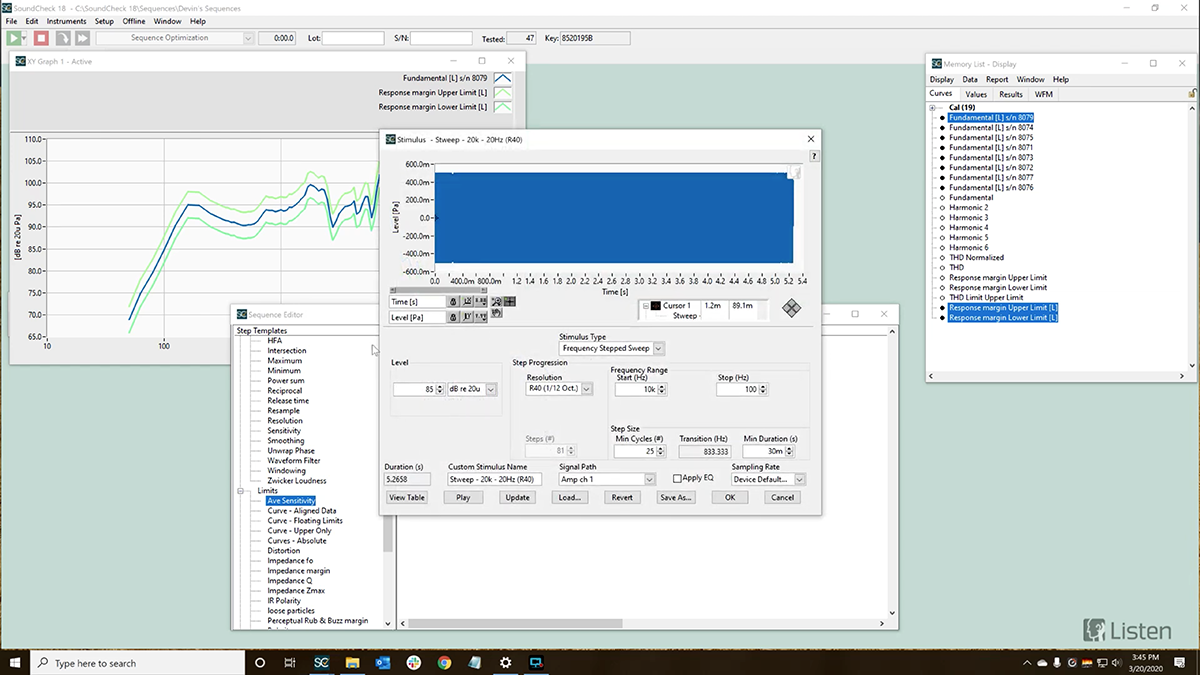Click the Play button in Stimulus dialog
This screenshot has width=1200, height=675.
point(463,497)
